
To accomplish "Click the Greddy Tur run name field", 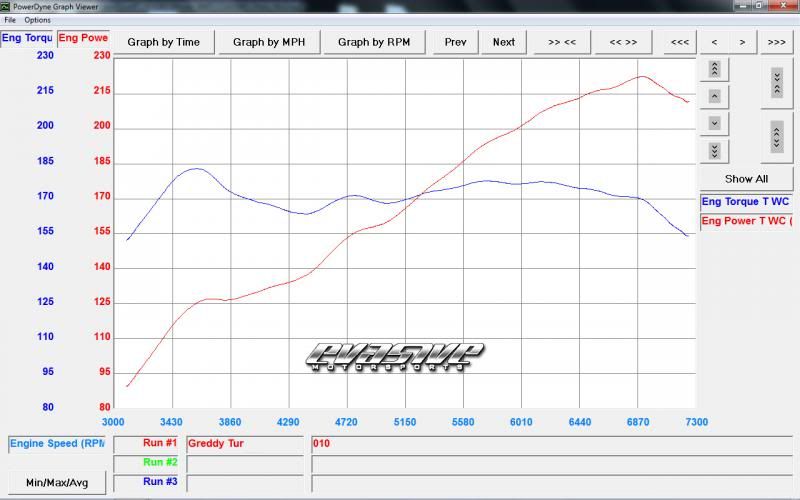I will pos(245,443).
